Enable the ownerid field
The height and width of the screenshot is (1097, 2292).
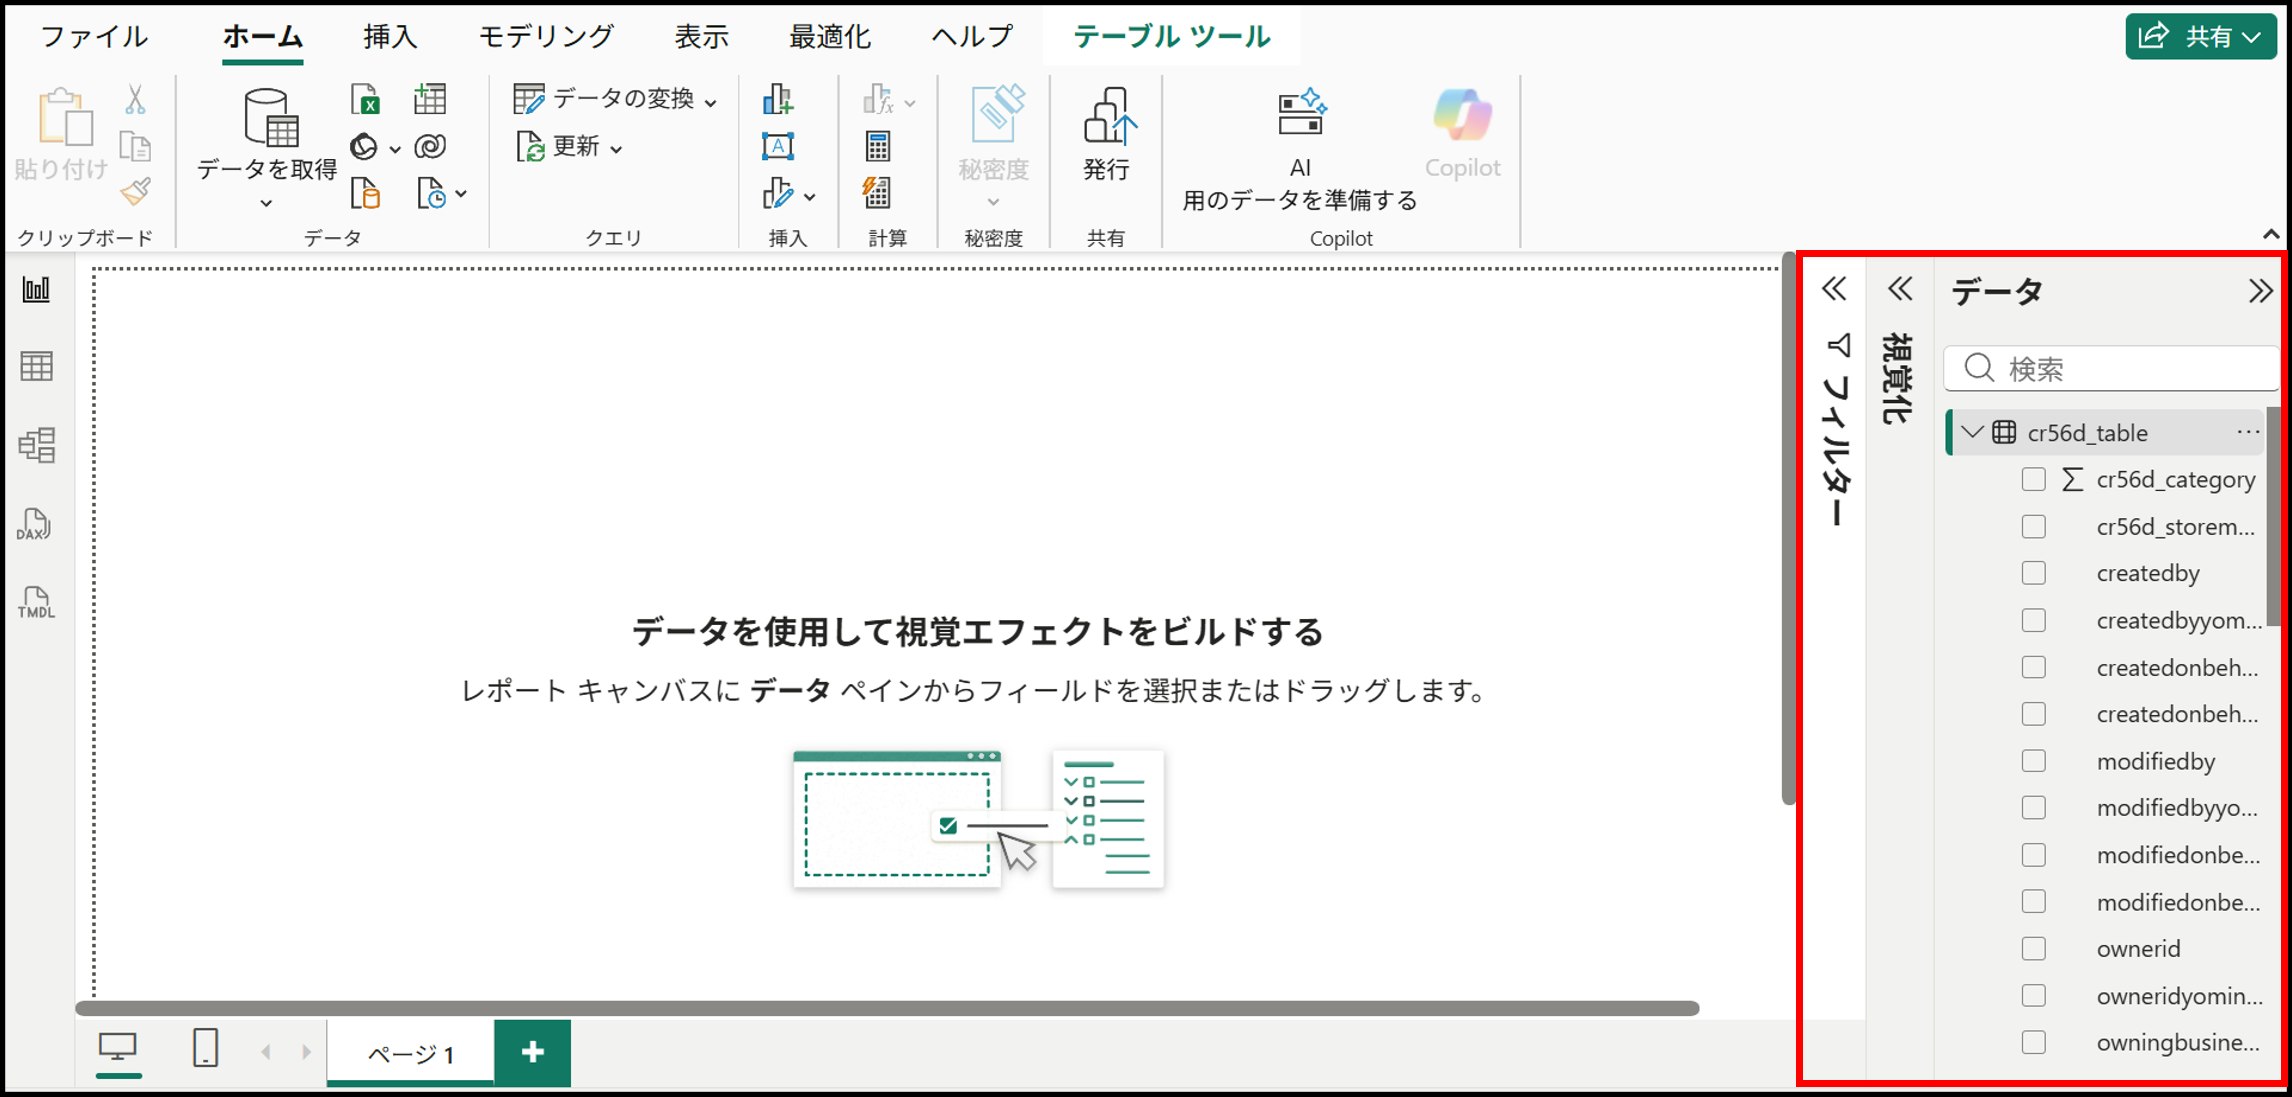2033,949
